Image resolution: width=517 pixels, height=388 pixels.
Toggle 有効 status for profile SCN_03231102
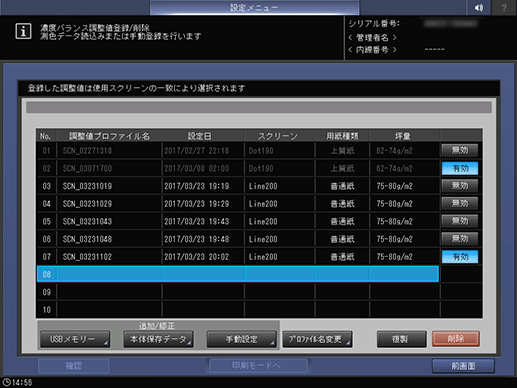[x=460, y=257]
